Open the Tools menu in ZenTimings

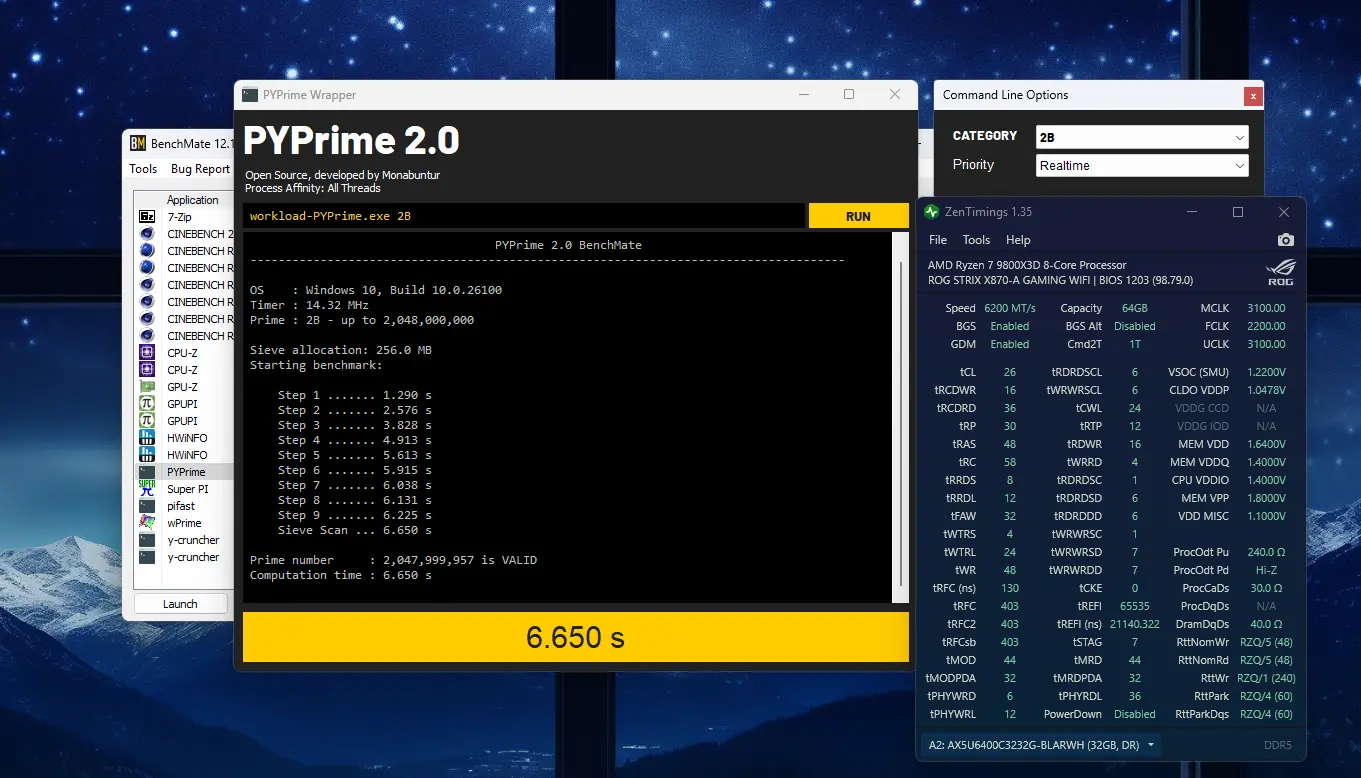click(x=976, y=240)
